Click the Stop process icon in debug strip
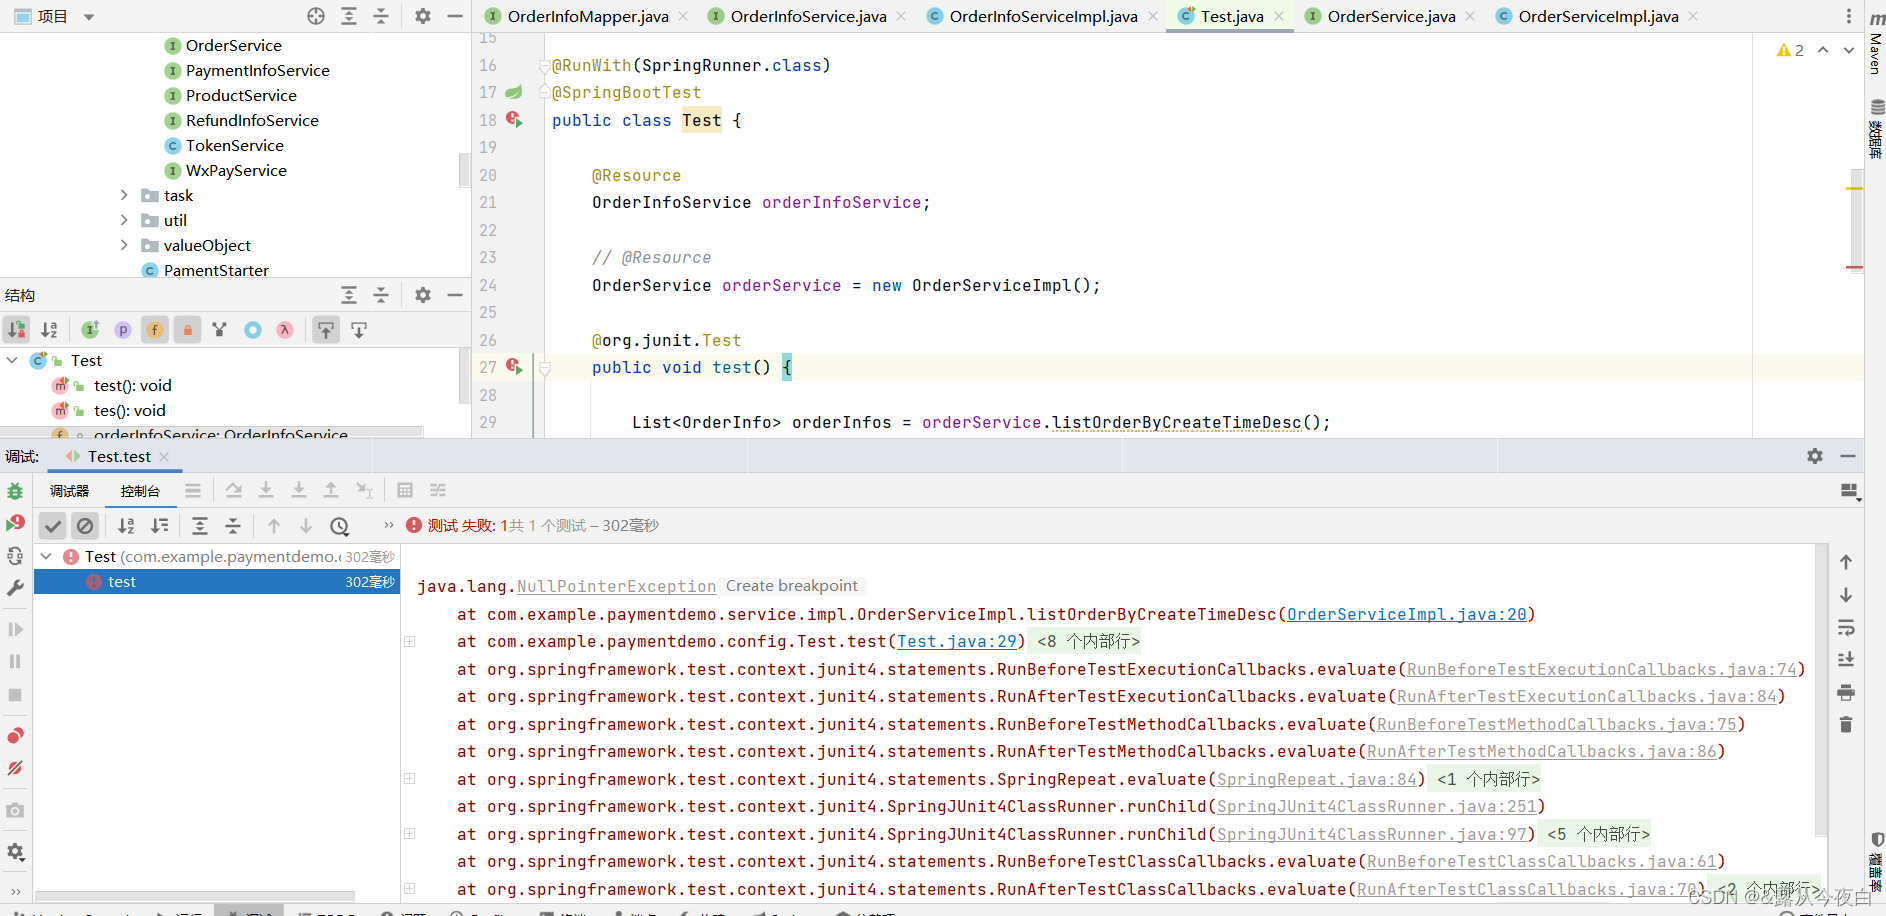This screenshot has width=1886, height=916. [x=15, y=694]
